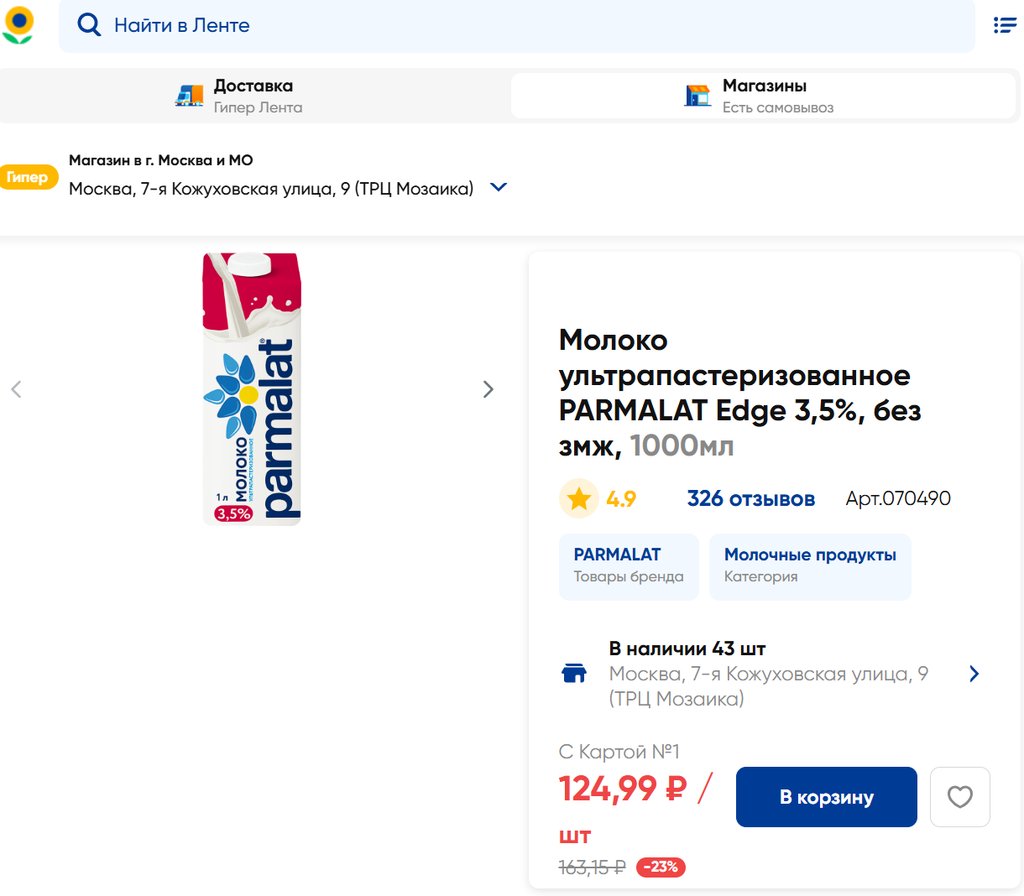Click the search magnifier icon
Viewport: 1024px width, 896px height.
(89, 25)
